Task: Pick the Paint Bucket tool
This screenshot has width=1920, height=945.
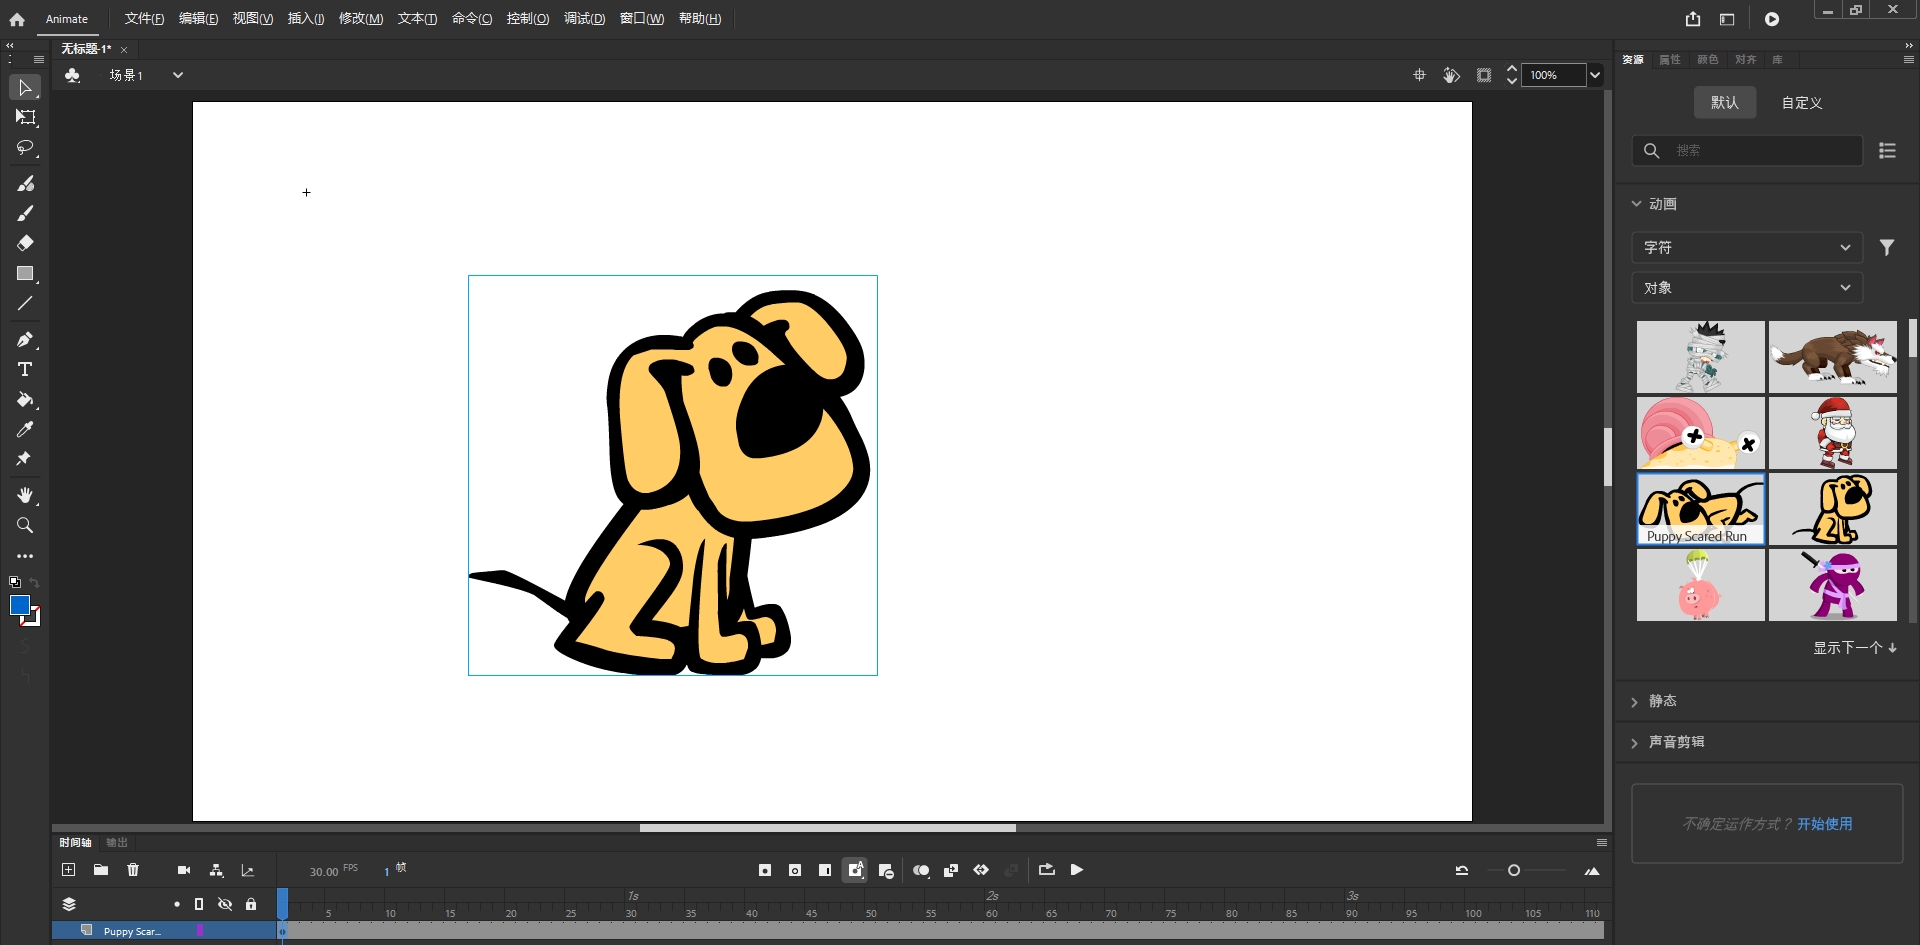Action: coord(25,401)
